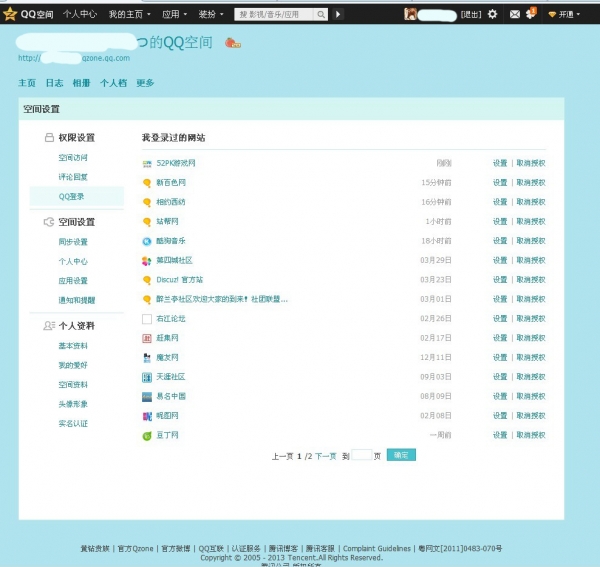
Task: Click the 昵图网 icon
Action: [147, 416]
